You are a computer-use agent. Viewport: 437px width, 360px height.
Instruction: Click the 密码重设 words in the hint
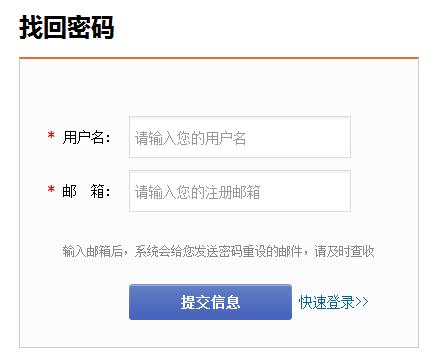(243, 251)
